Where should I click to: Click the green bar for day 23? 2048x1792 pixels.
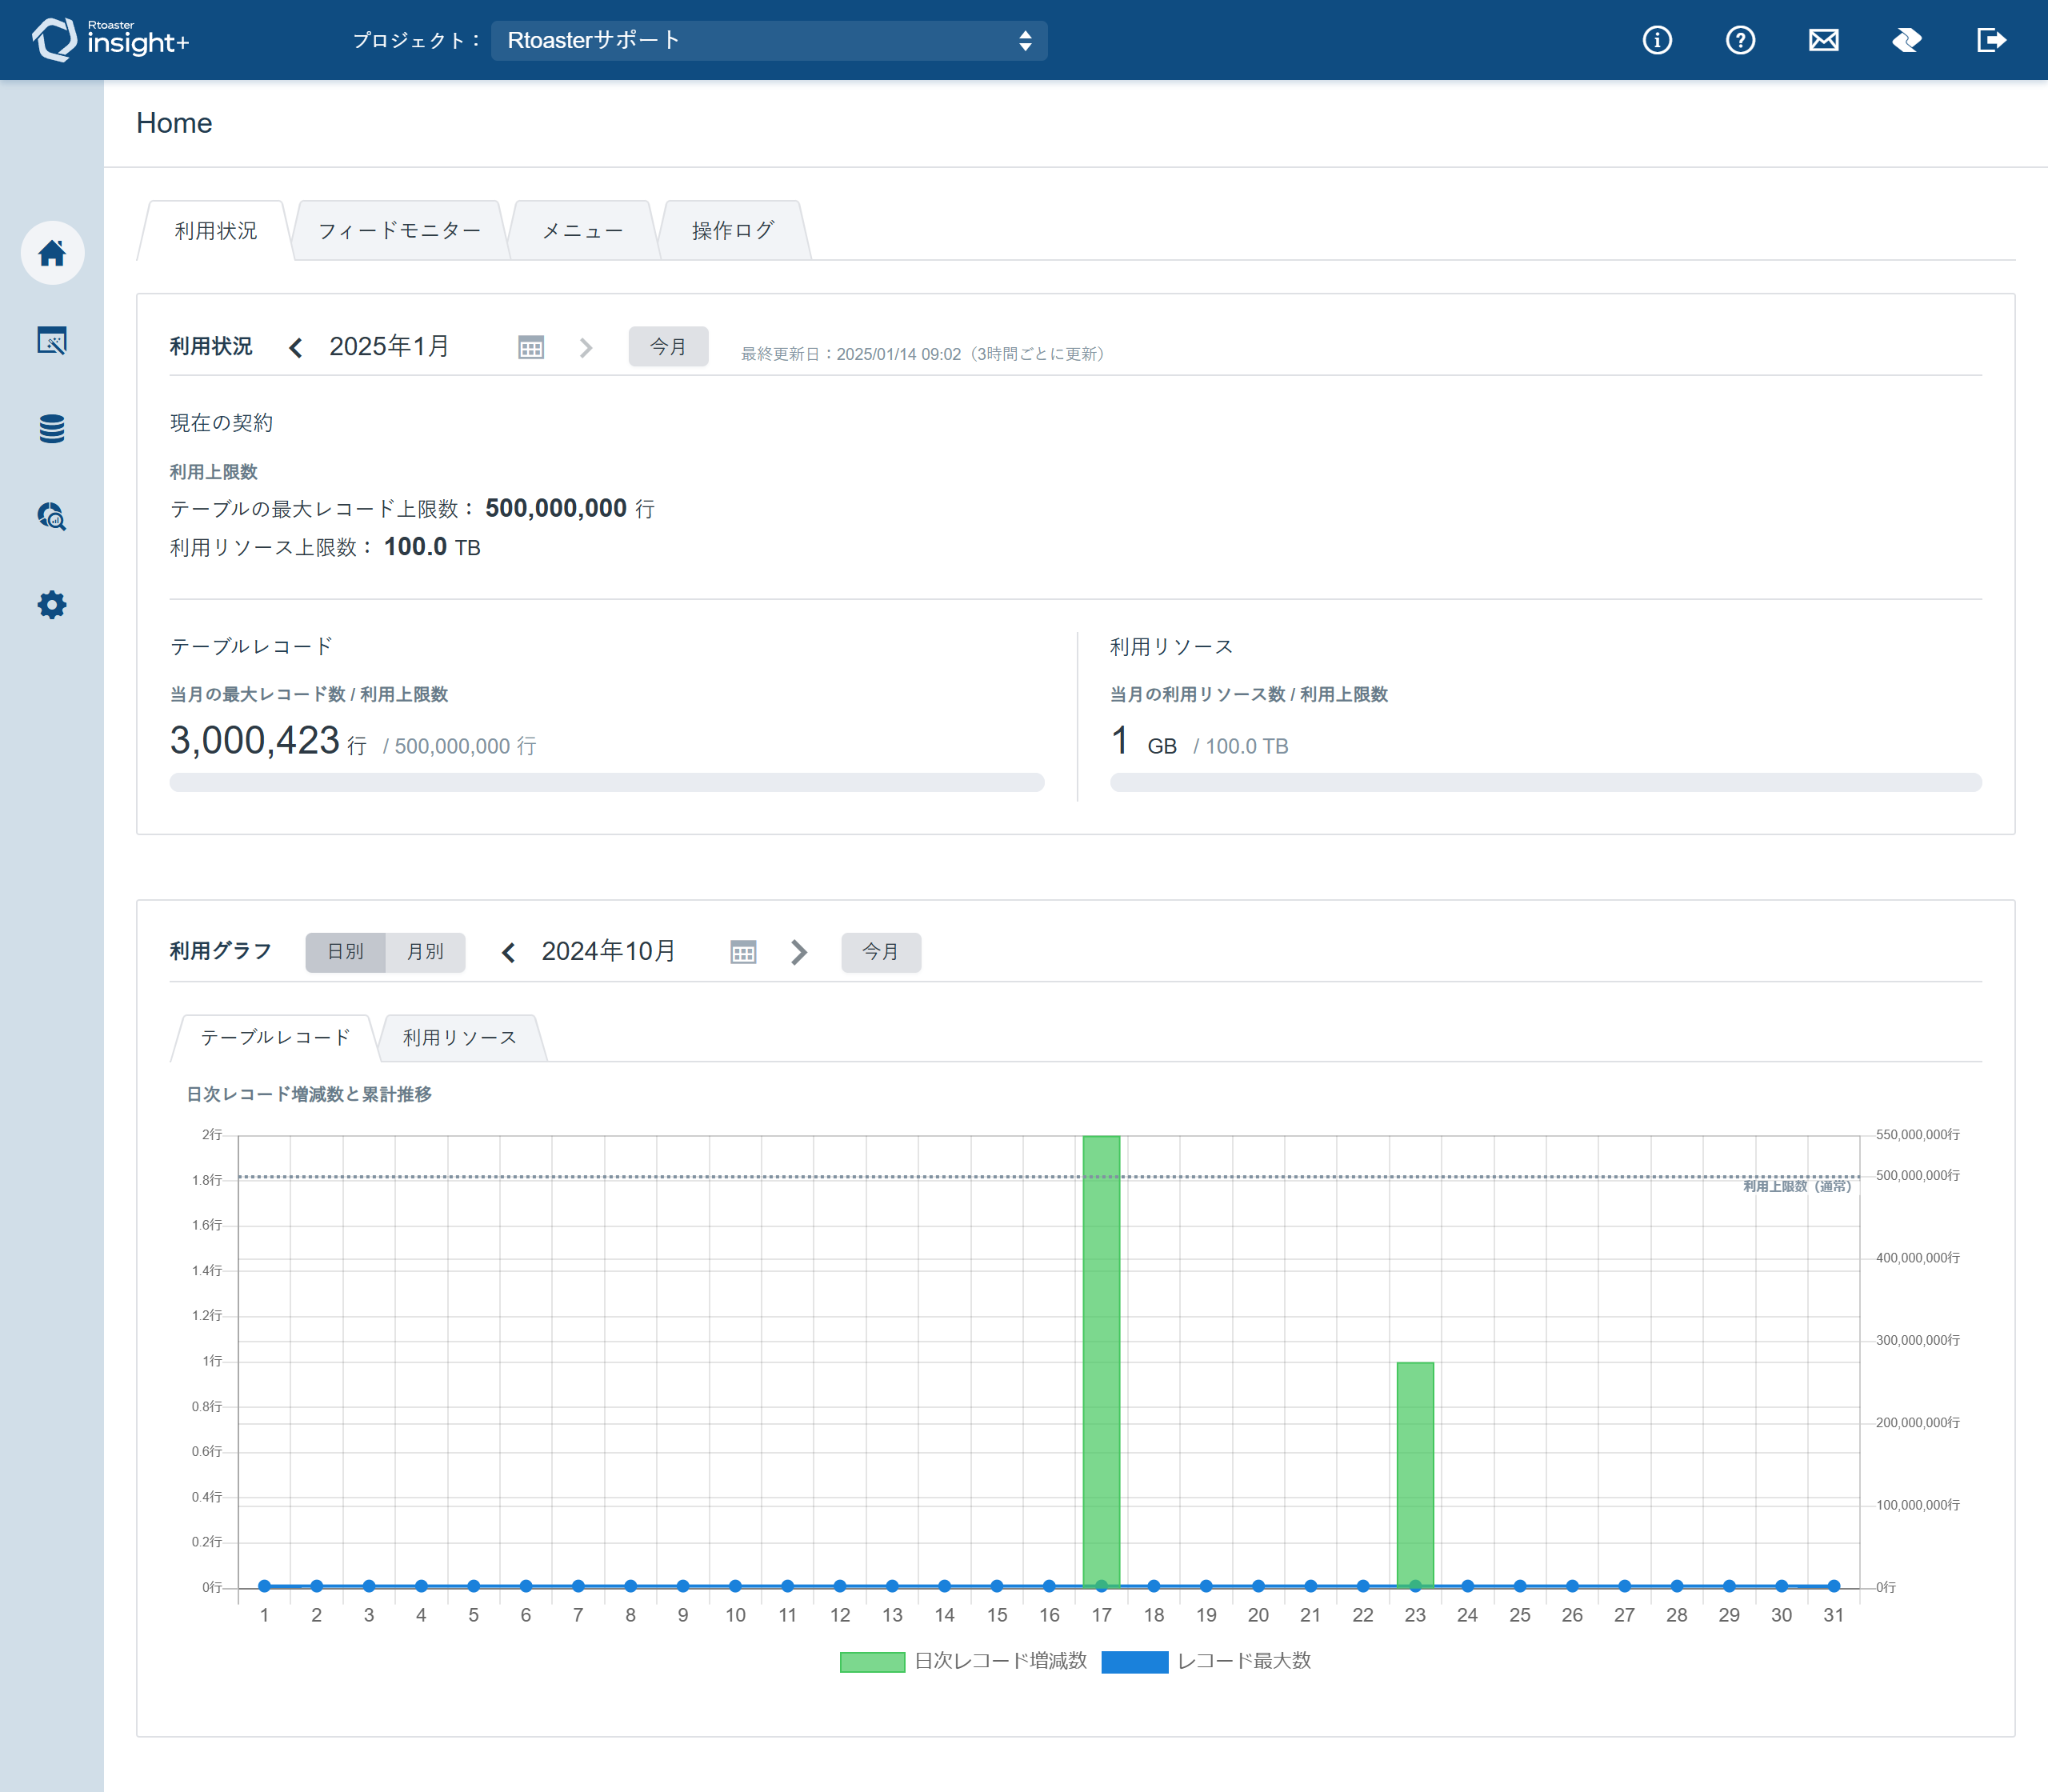1415,1474
